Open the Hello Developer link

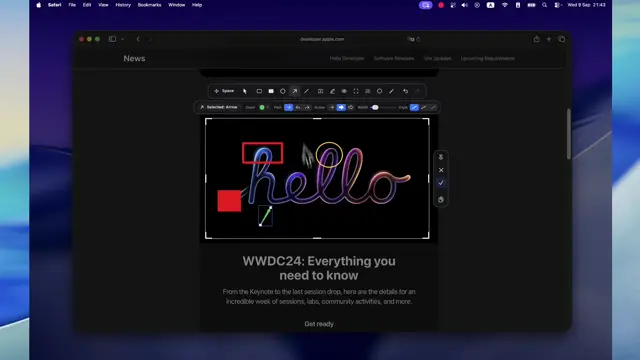[x=347, y=58]
